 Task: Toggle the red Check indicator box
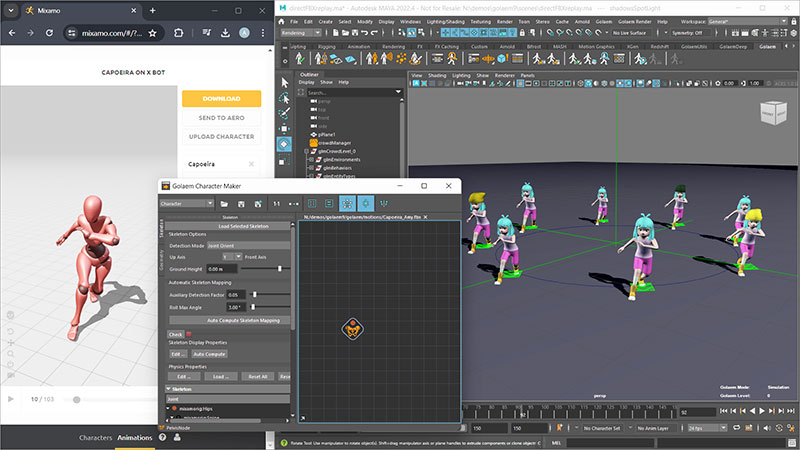[188, 334]
